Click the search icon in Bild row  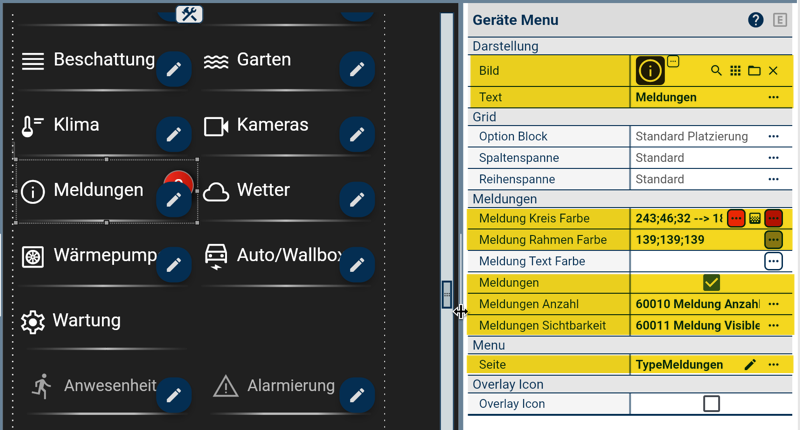716,71
